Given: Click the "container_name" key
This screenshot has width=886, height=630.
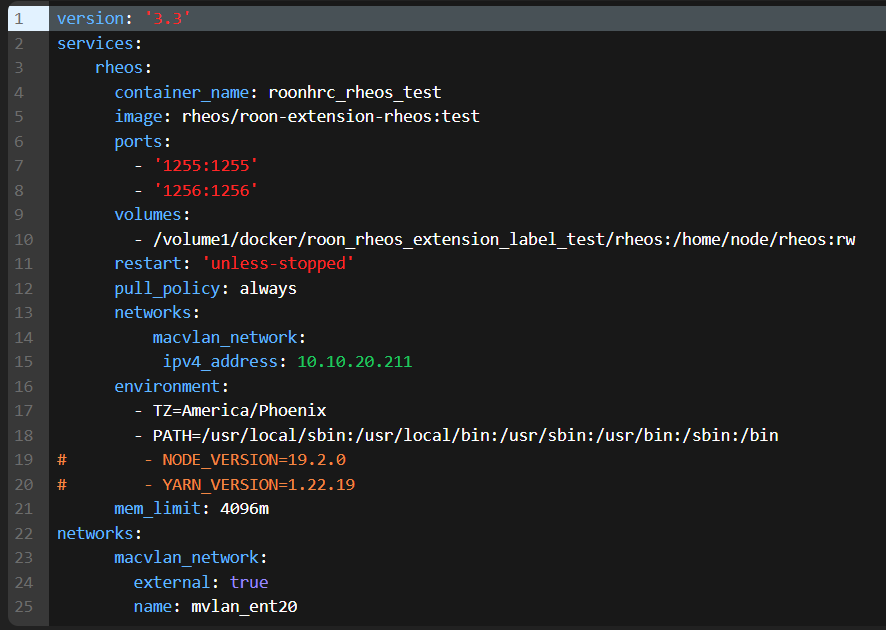Looking at the screenshot, I should [182, 93].
